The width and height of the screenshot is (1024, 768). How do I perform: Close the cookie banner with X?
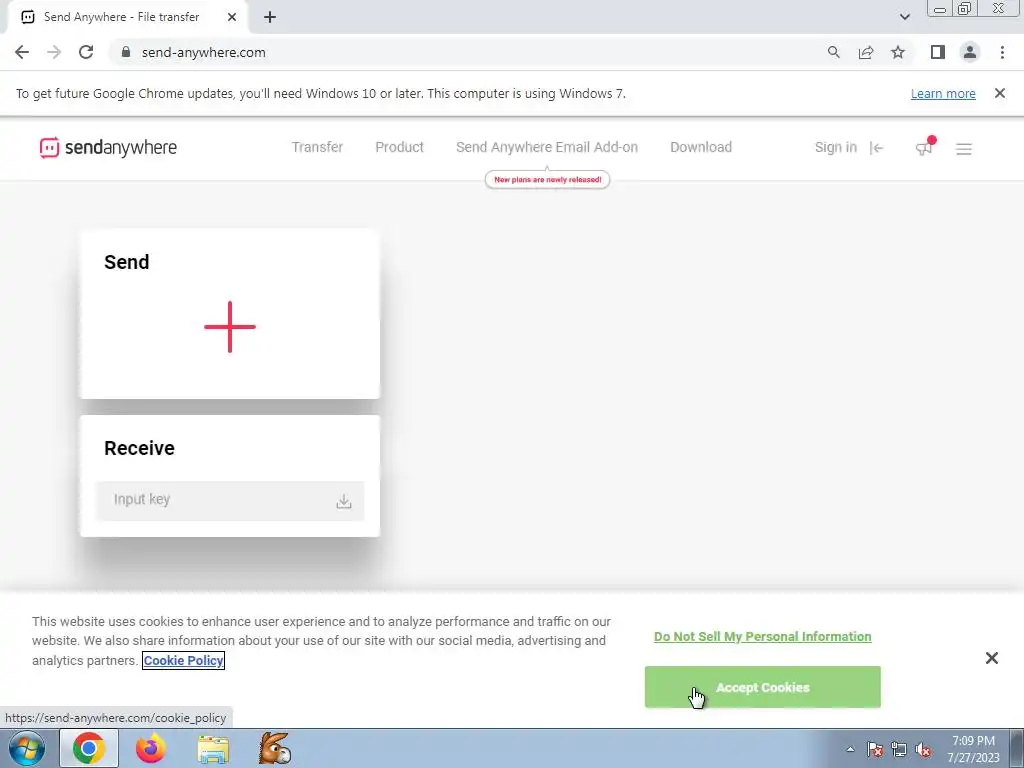click(991, 658)
